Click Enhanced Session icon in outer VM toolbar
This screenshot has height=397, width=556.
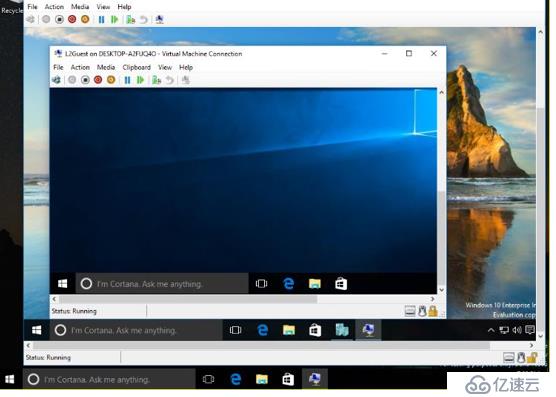coord(160,19)
